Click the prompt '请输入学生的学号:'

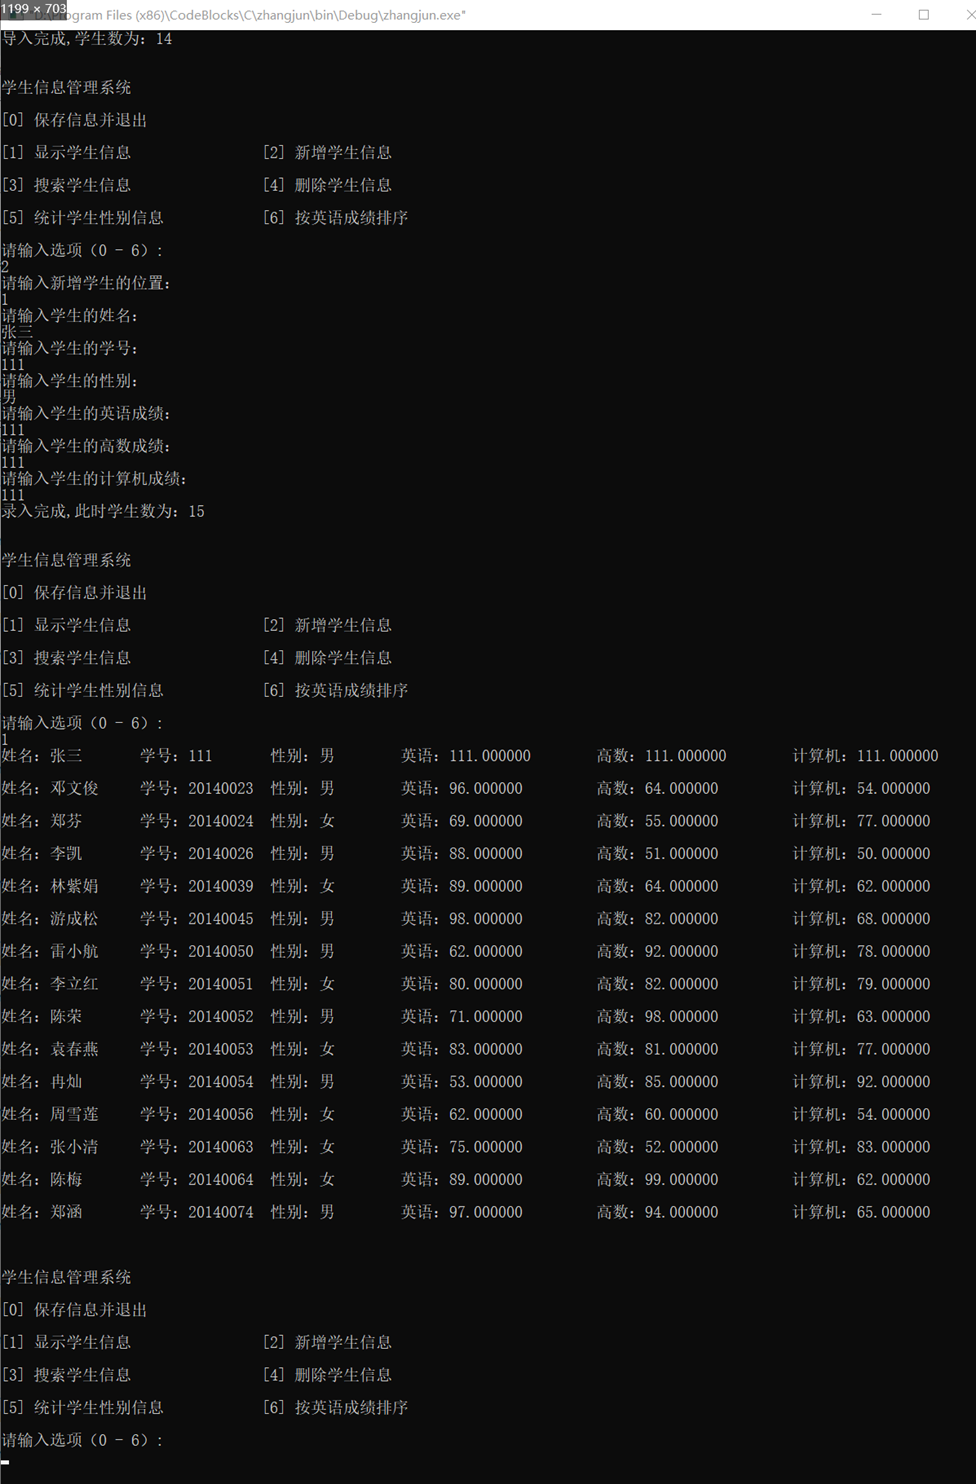[70, 349]
